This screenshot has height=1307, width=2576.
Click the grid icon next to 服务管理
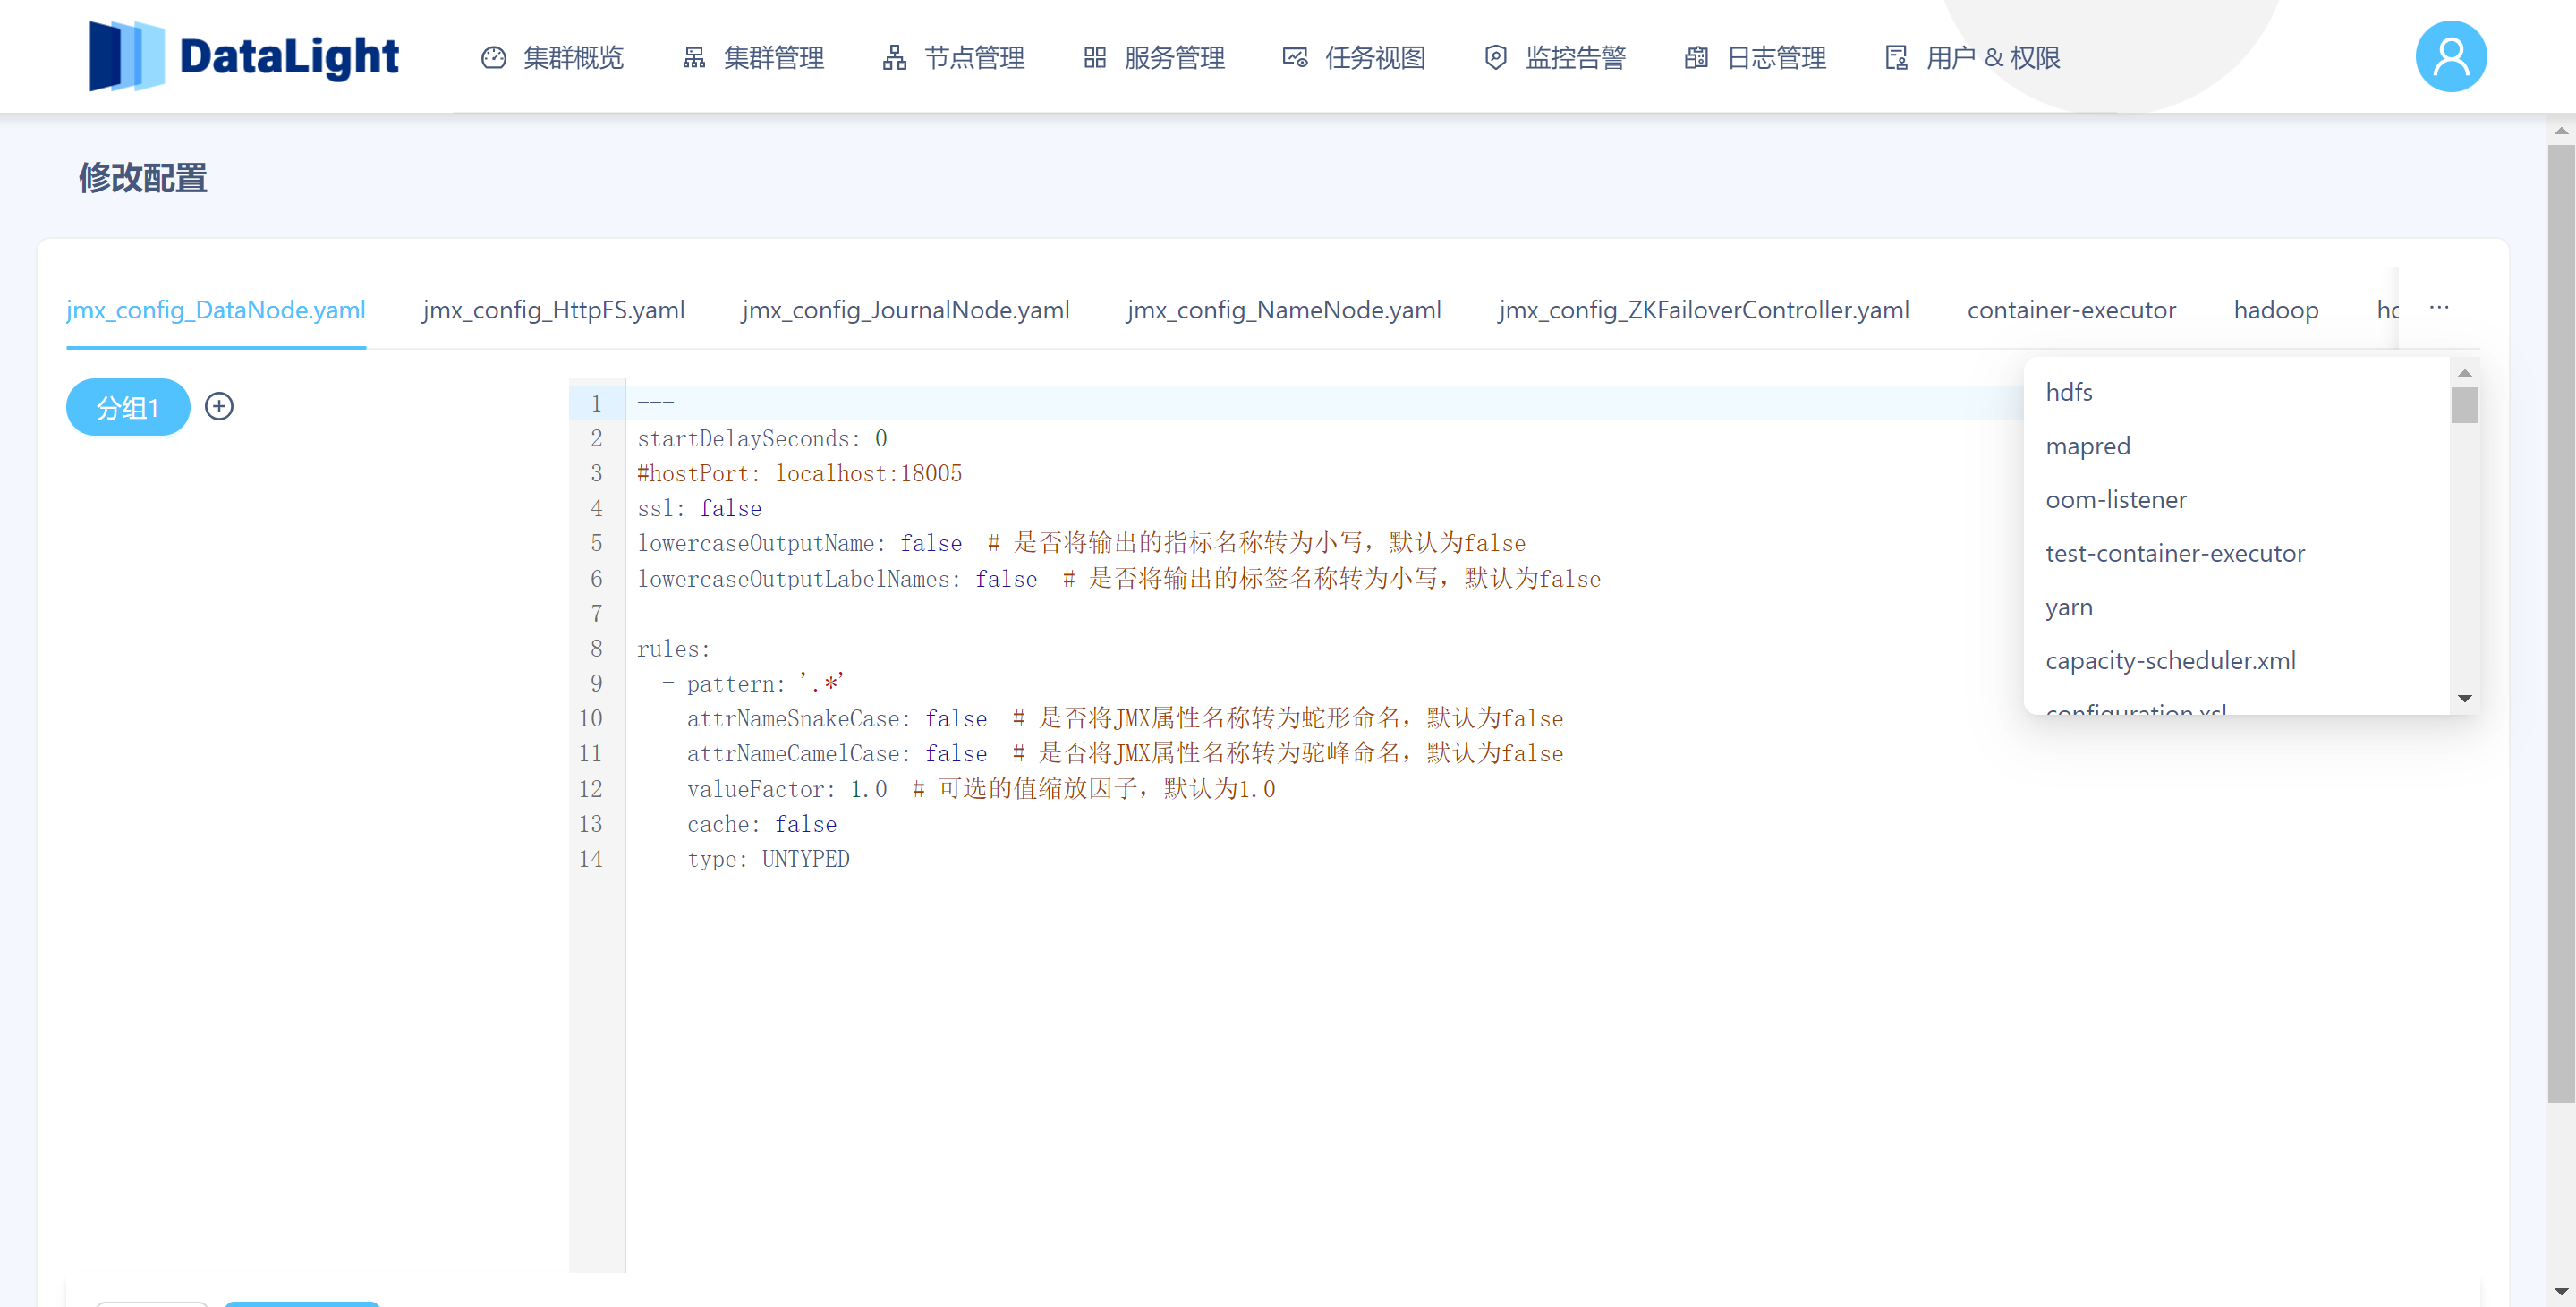(1095, 58)
